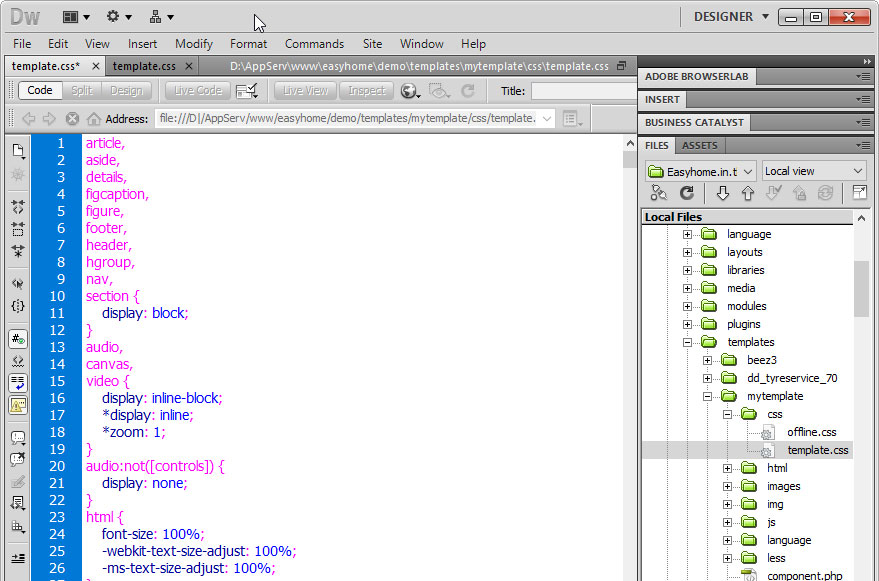Viewport: 879px width, 581px height.
Task: Expand the Files panel to full view
Action: coord(859,193)
